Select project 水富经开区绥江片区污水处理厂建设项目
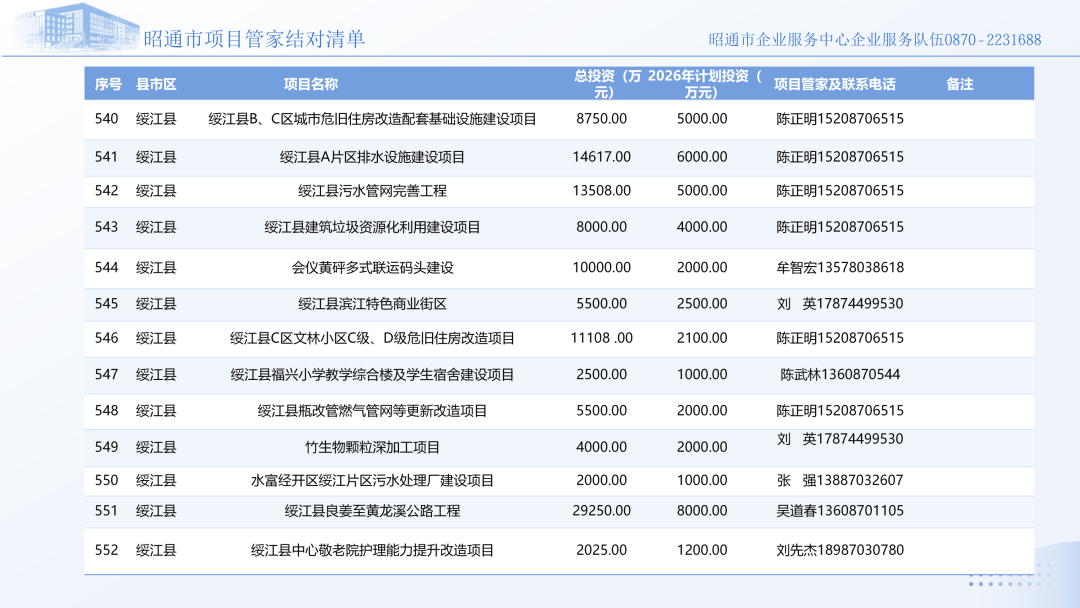The height and width of the screenshot is (608, 1080). click(373, 480)
